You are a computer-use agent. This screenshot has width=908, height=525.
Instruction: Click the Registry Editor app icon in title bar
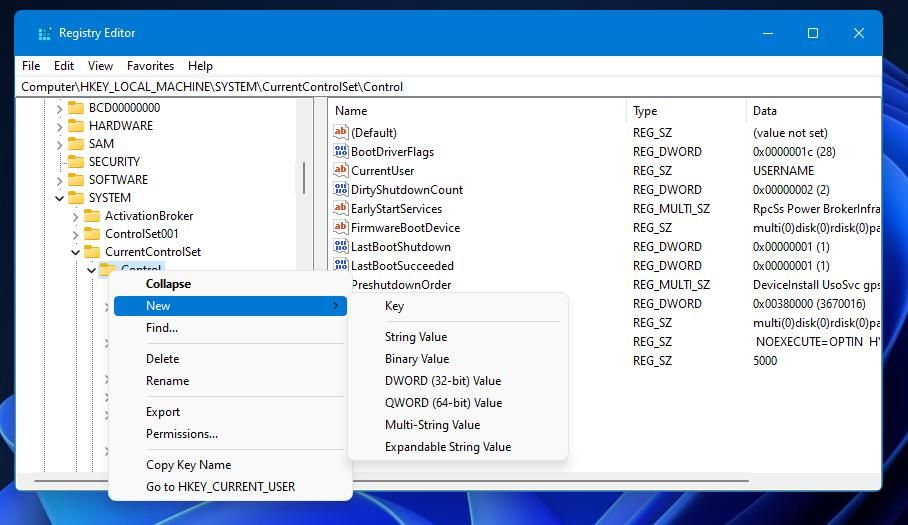click(45, 34)
